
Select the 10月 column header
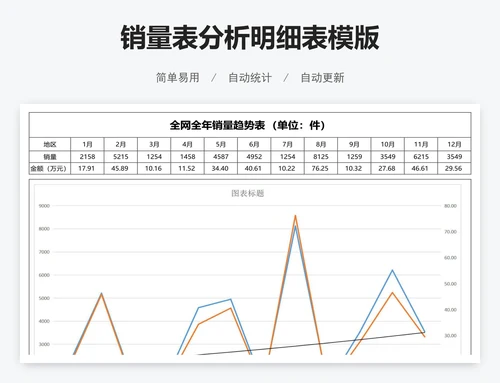point(388,144)
